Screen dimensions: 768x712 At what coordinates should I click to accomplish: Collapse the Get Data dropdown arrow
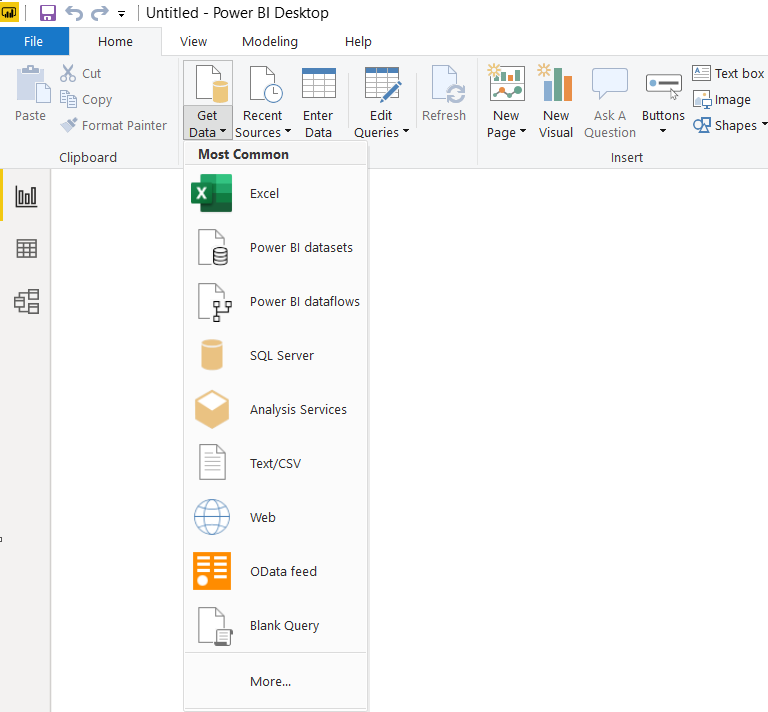point(223,132)
